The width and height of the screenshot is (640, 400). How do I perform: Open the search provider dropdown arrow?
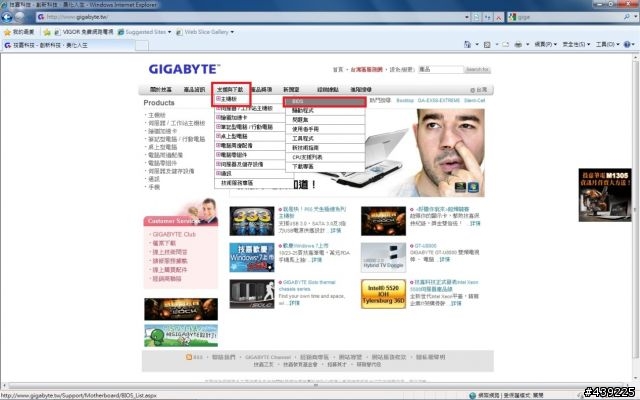pos(636,17)
